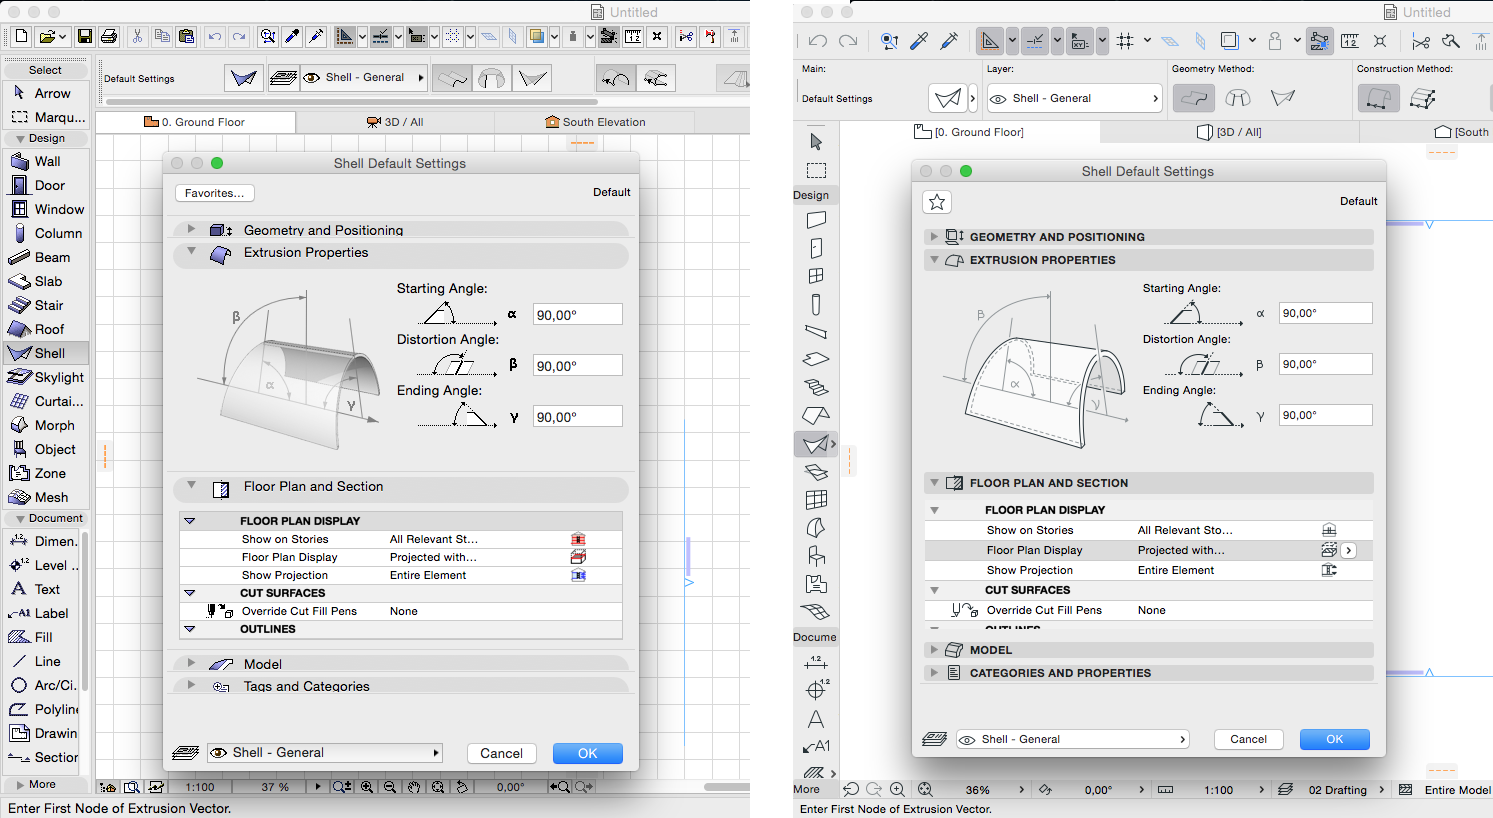Select the Wall tool in left toolbox
The image size is (1493, 818).
point(46,161)
